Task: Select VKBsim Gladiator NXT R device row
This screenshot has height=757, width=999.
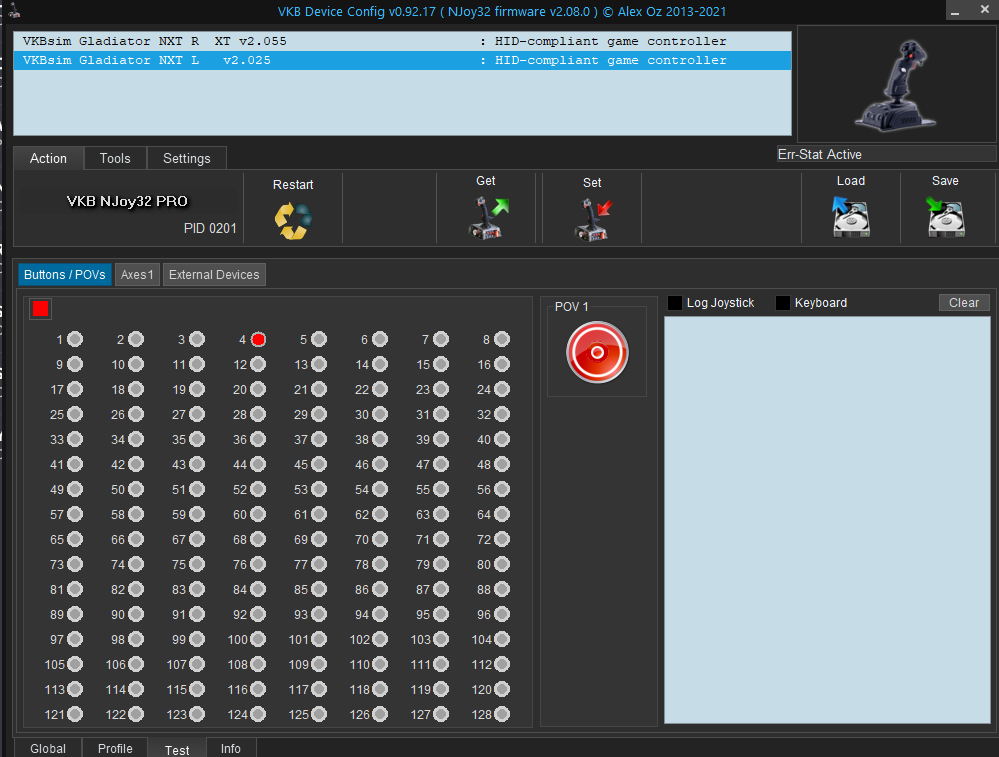Action: click(x=402, y=41)
